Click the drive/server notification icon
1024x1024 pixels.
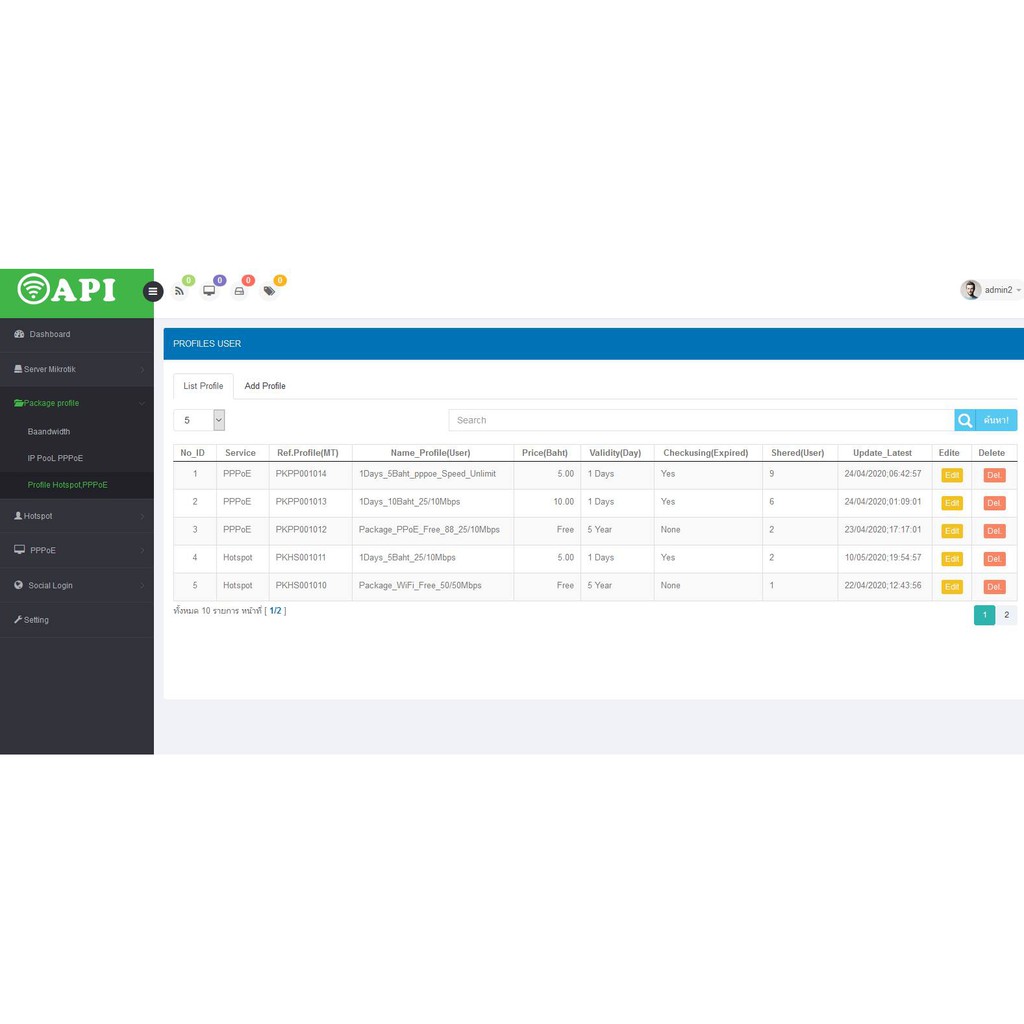(x=239, y=291)
